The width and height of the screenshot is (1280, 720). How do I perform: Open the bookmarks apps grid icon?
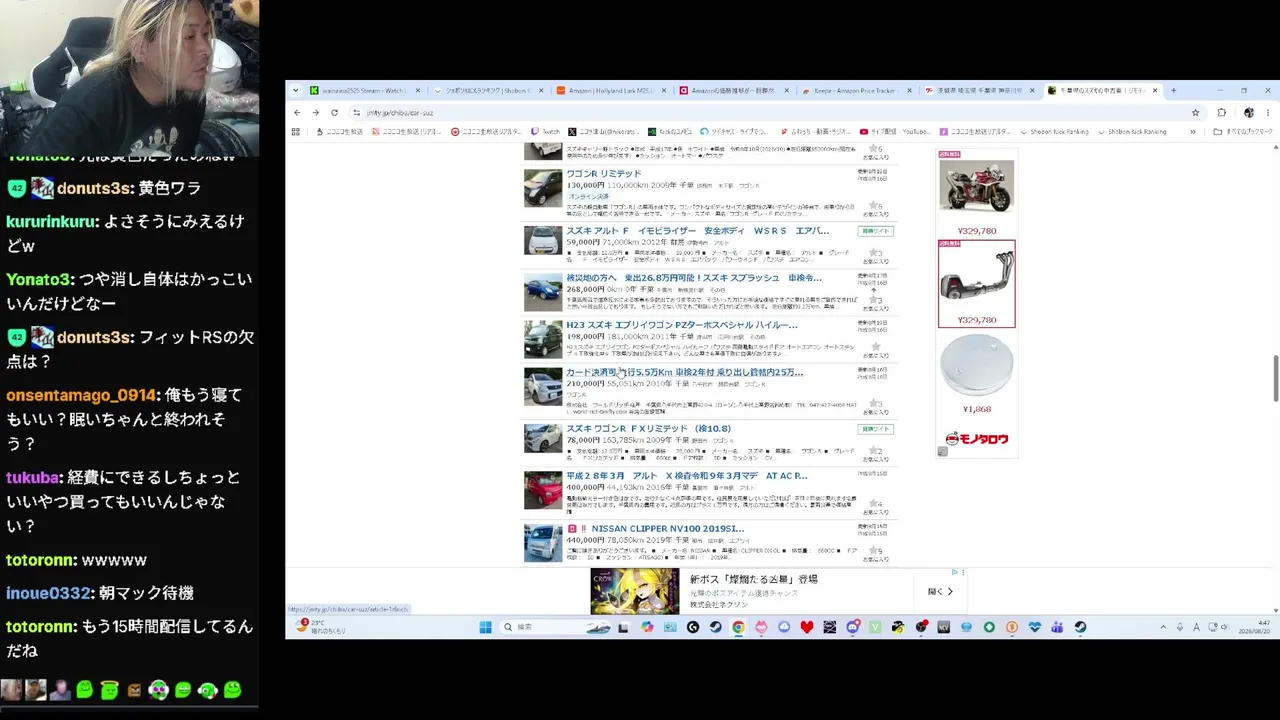pos(295,131)
